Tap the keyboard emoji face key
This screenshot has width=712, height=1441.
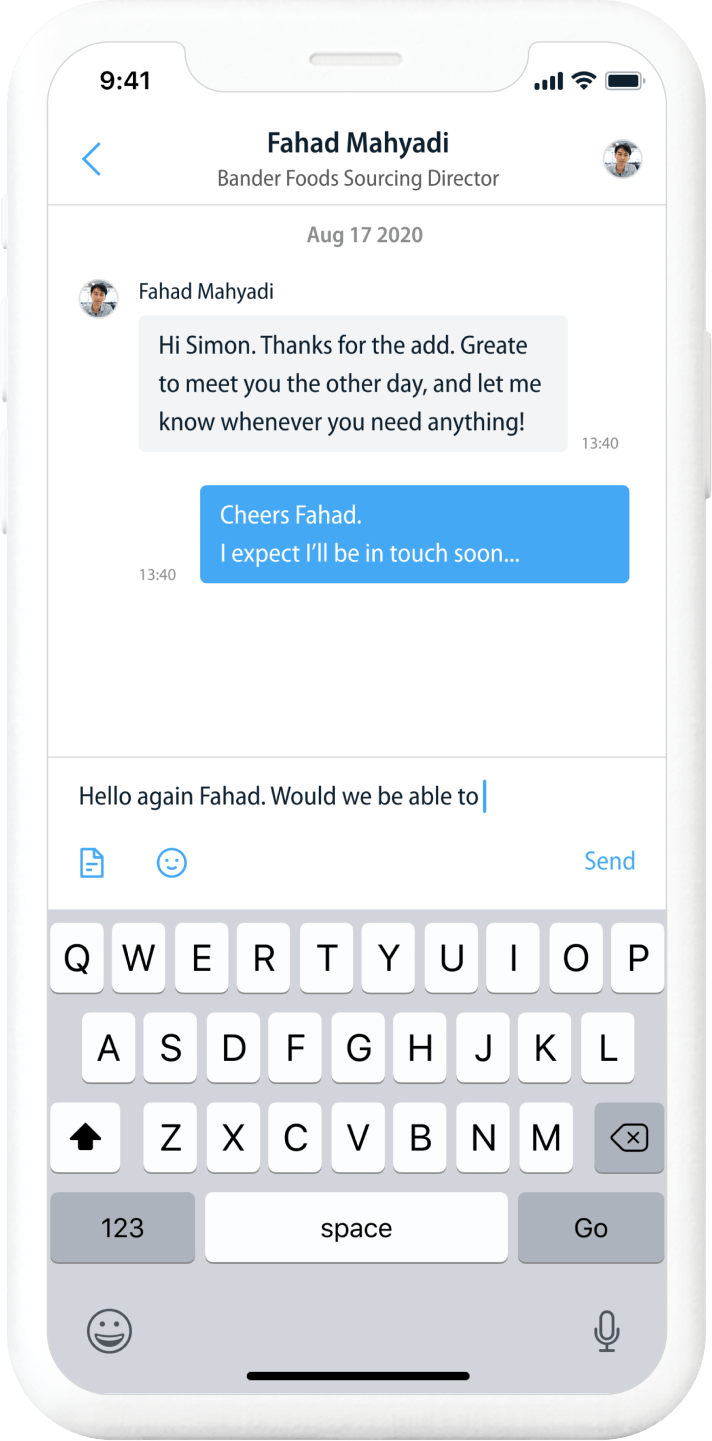point(109,1331)
